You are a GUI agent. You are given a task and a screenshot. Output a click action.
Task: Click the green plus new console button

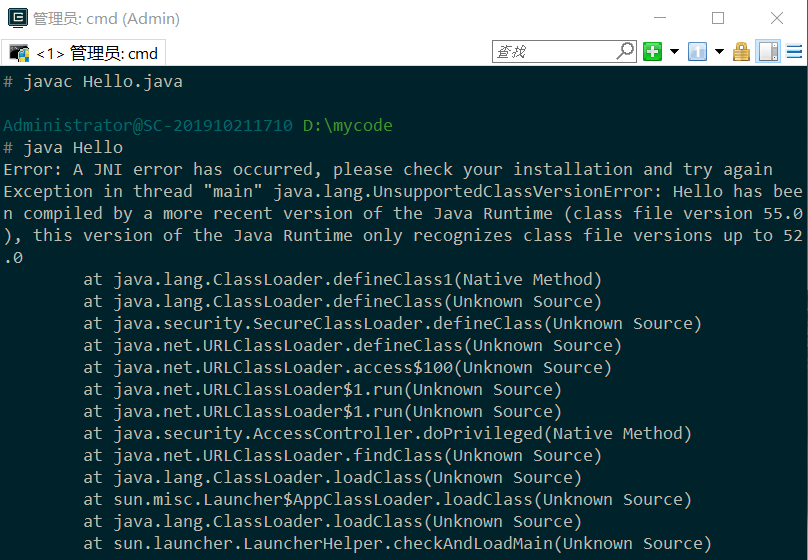652,52
